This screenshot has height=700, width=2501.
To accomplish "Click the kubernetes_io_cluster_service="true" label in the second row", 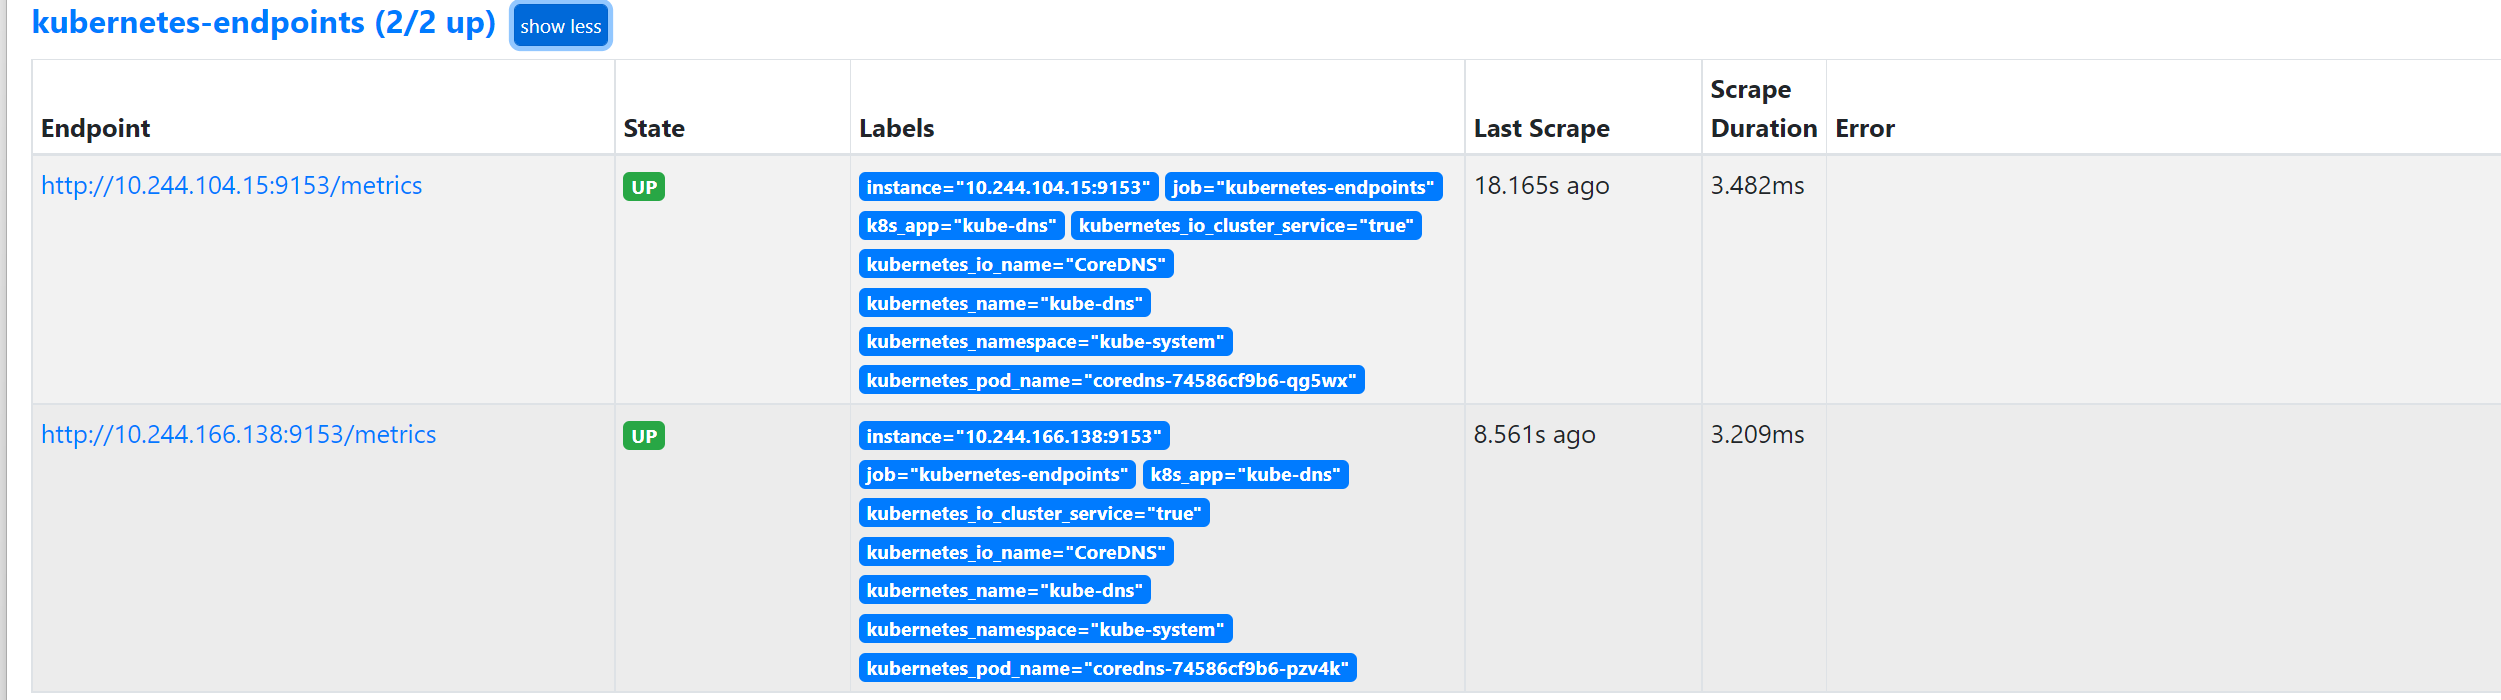I will click(x=1034, y=514).
